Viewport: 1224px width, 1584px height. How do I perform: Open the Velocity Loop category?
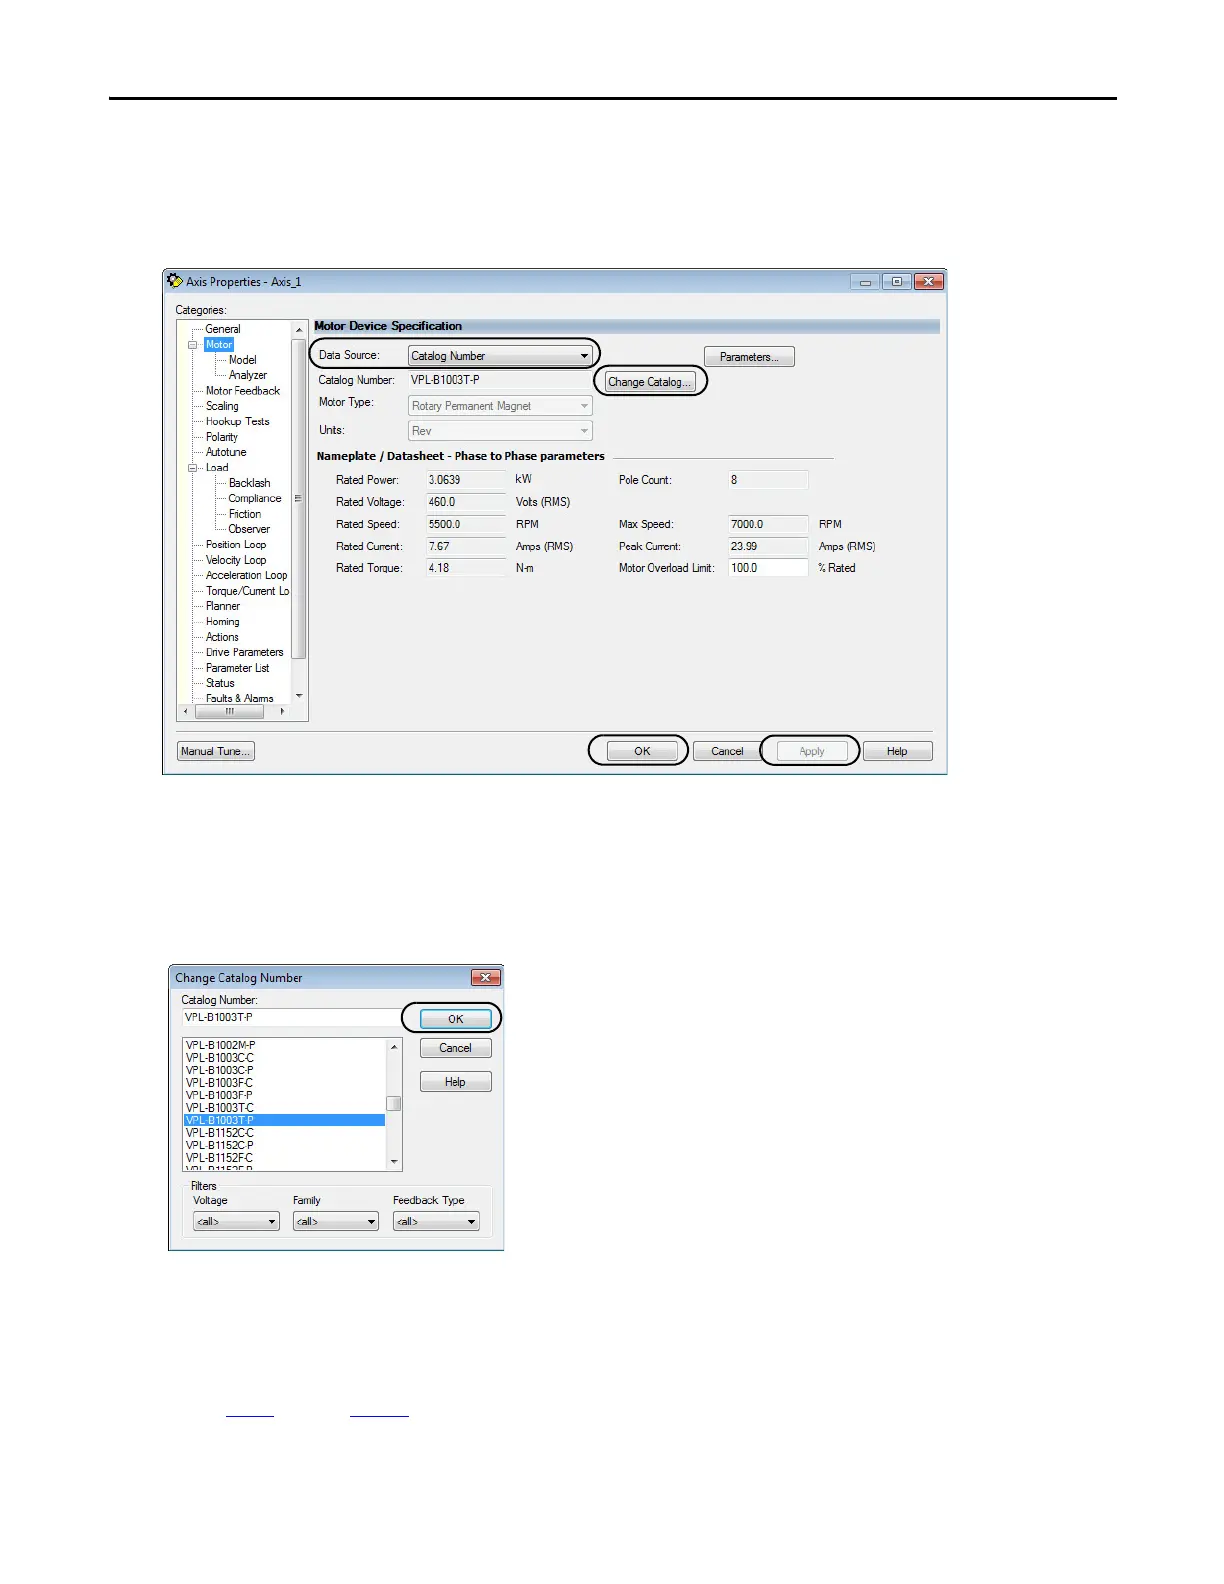pyautogui.click(x=236, y=560)
